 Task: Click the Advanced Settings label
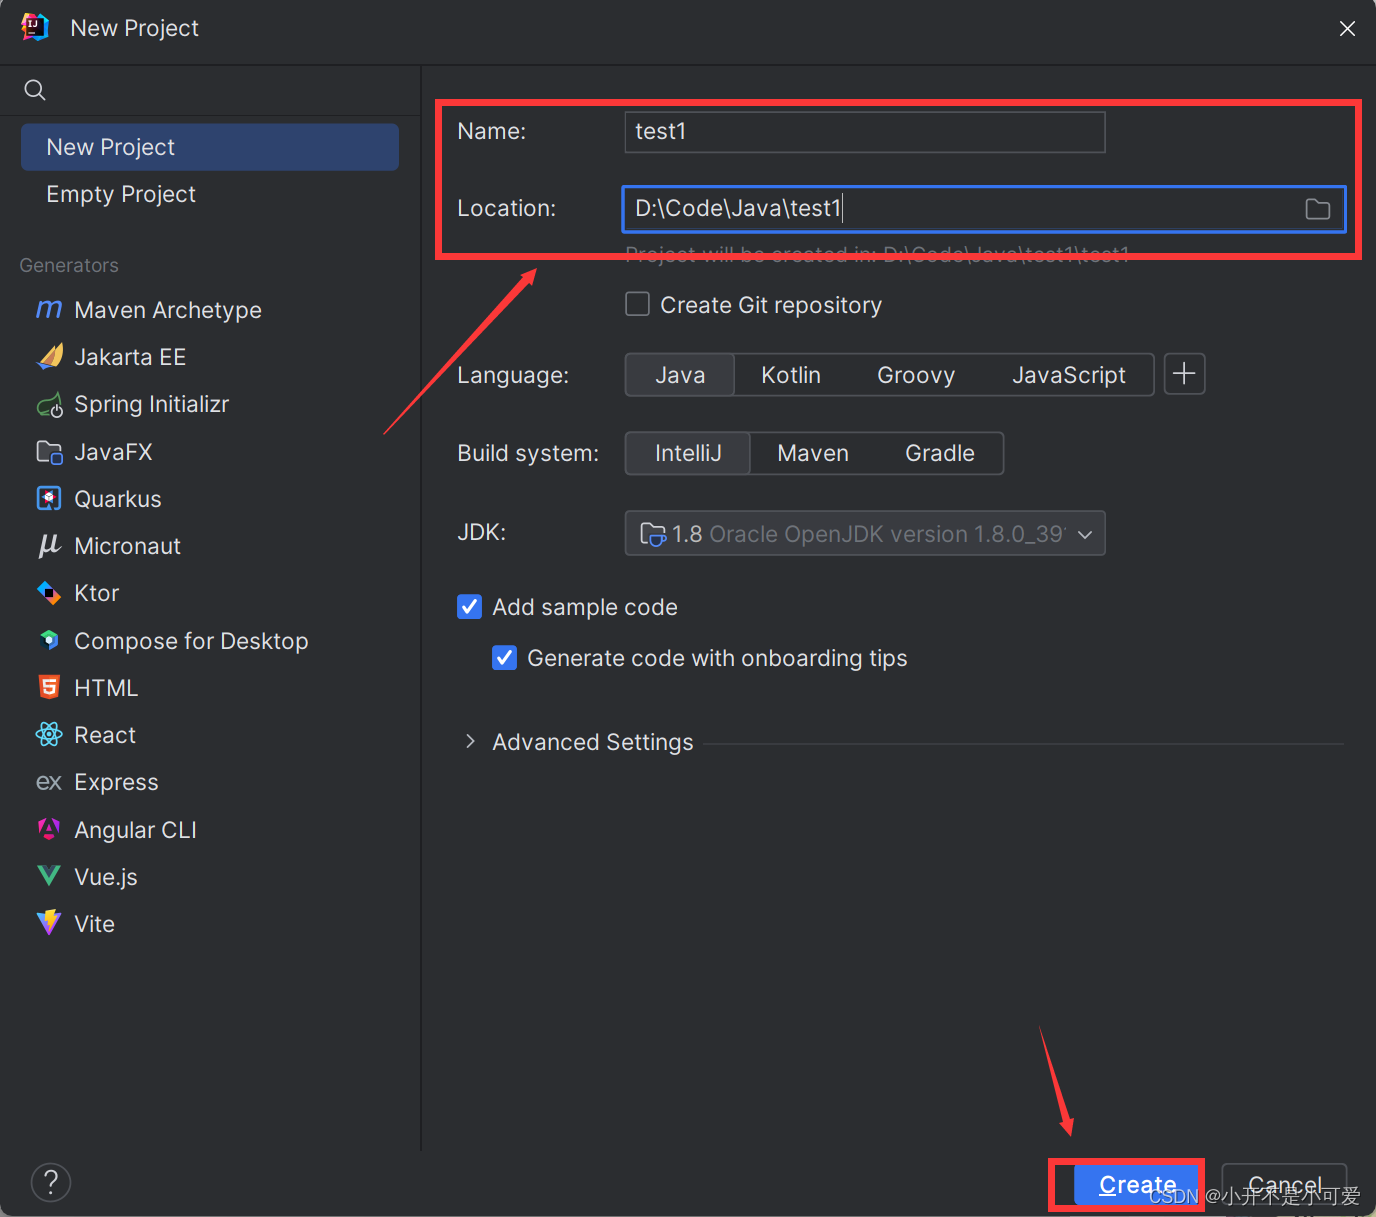coord(593,742)
